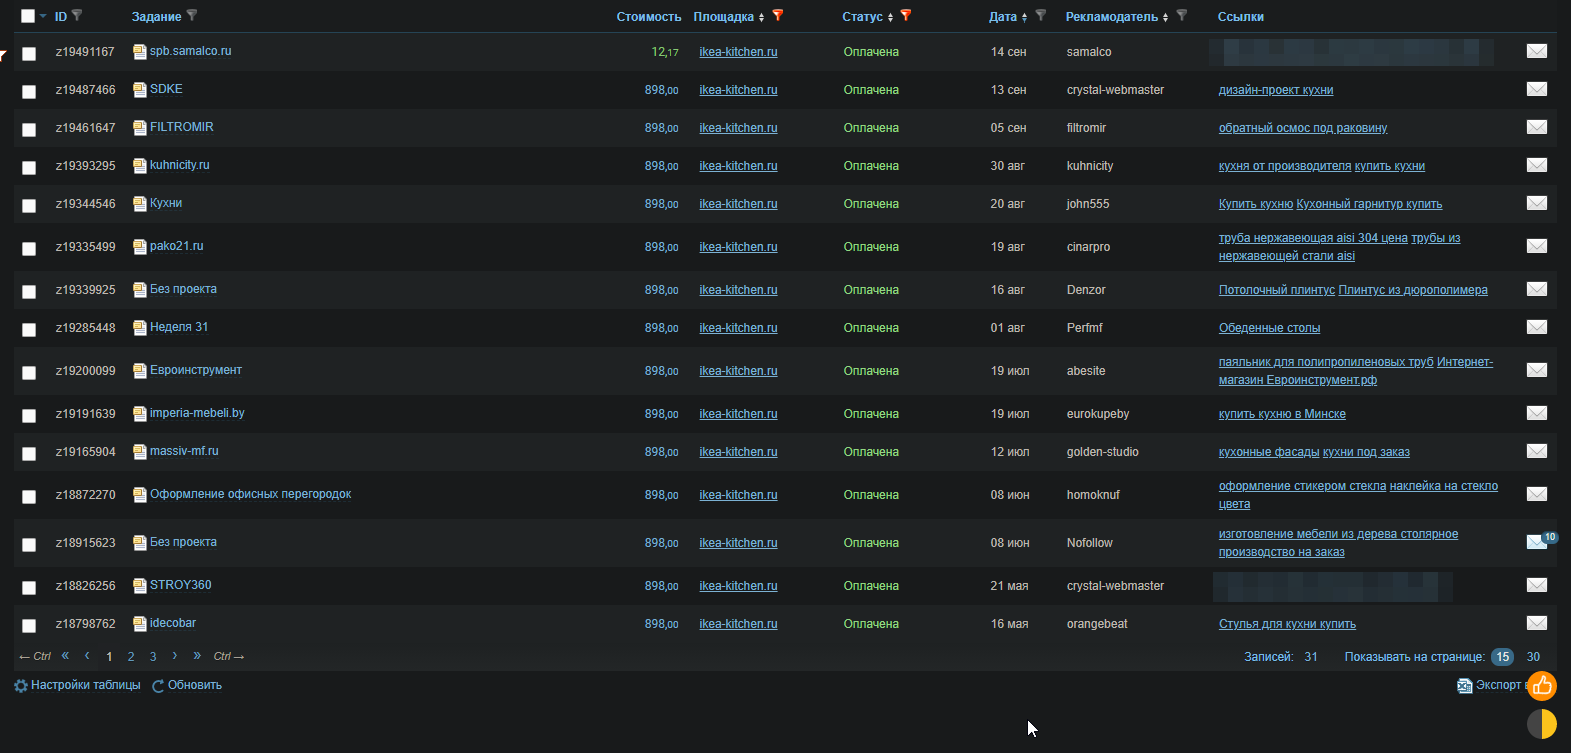Open the filter icon beside Дата

click(1041, 16)
